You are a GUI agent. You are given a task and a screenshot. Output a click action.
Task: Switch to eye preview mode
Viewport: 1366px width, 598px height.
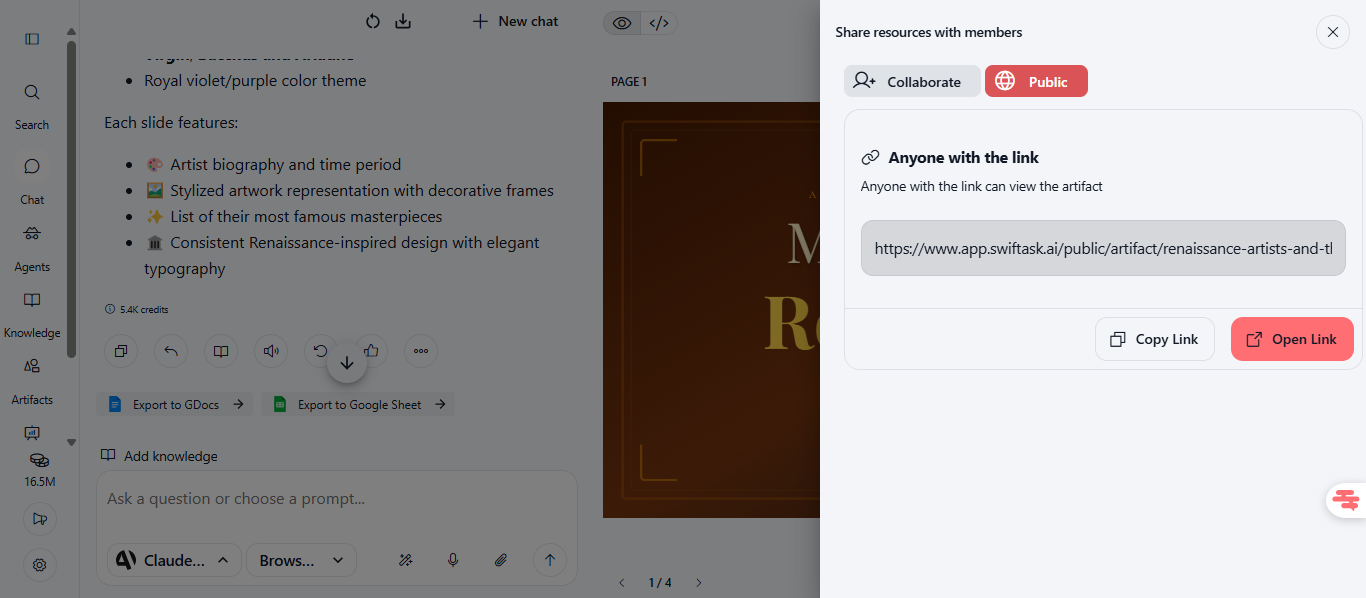click(x=622, y=23)
